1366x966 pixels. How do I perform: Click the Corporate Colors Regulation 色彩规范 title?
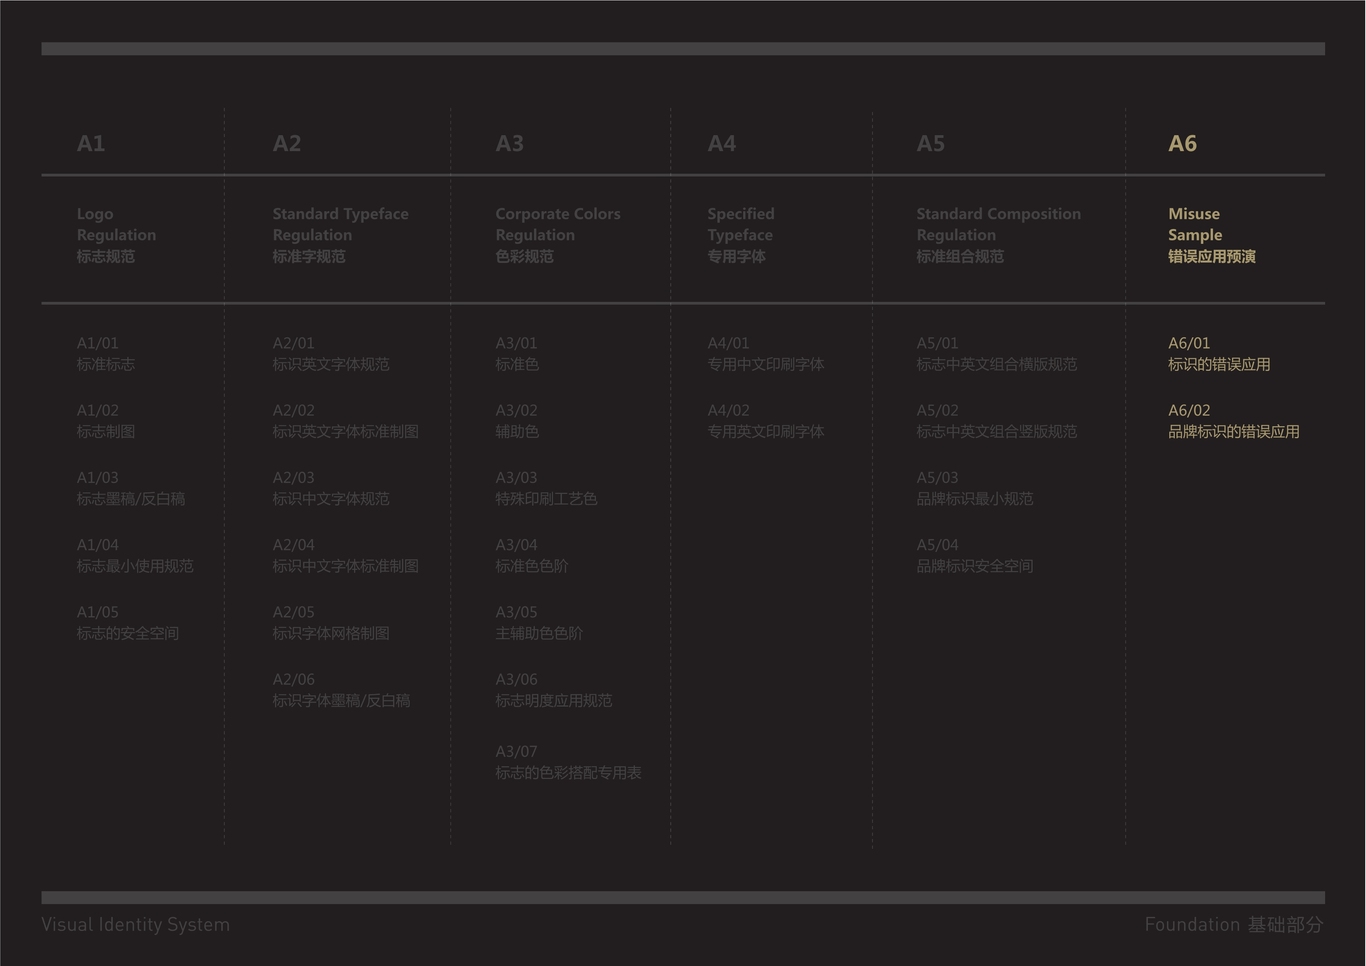pyautogui.click(x=558, y=235)
